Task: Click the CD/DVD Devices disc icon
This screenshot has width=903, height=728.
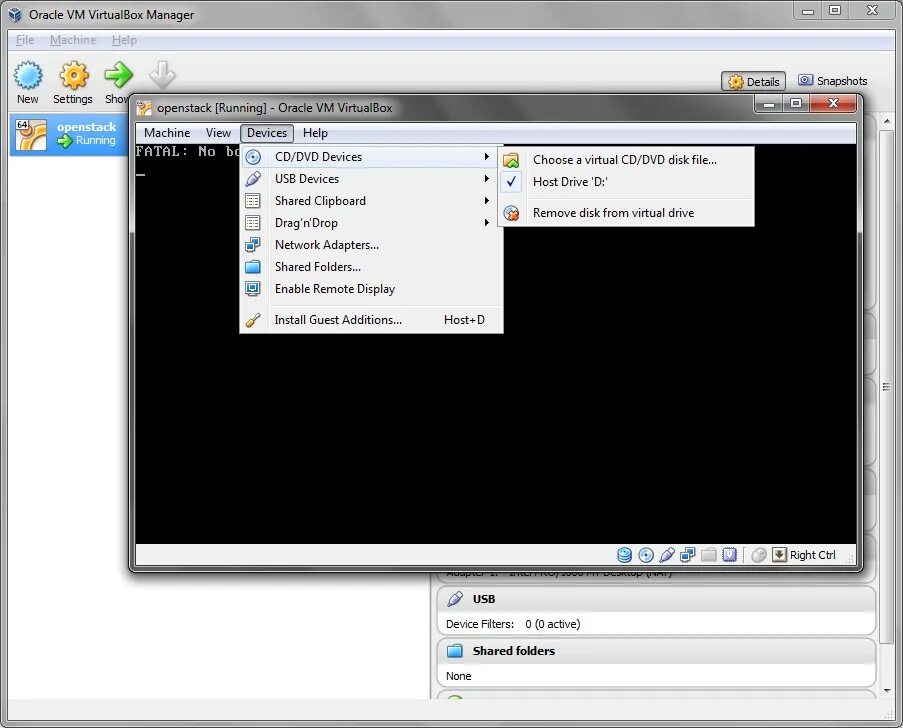Action: click(x=253, y=157)
